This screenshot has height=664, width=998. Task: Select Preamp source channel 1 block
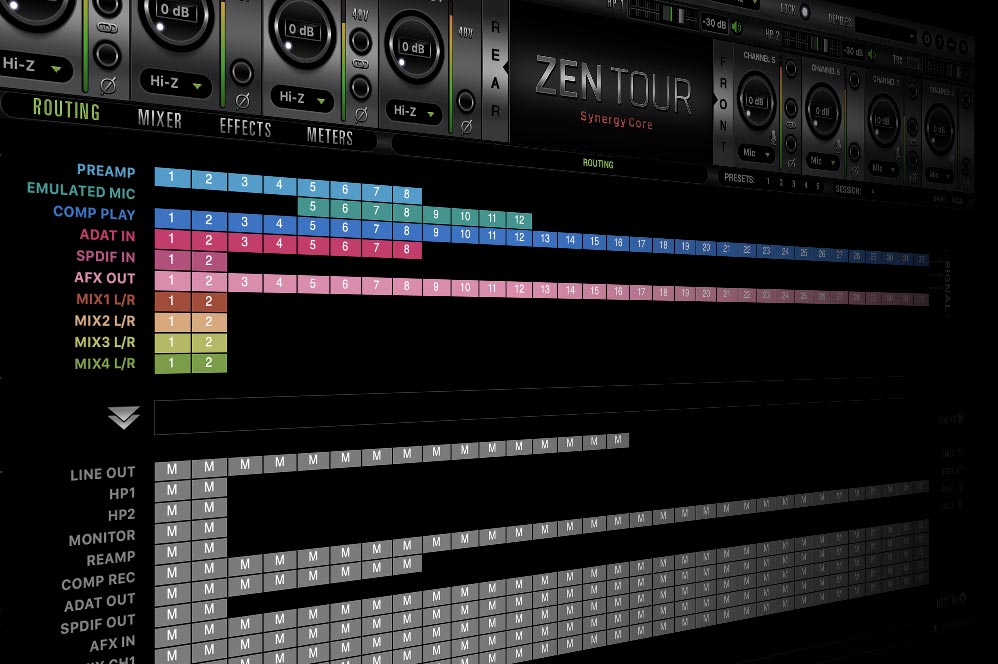(172, 178)
